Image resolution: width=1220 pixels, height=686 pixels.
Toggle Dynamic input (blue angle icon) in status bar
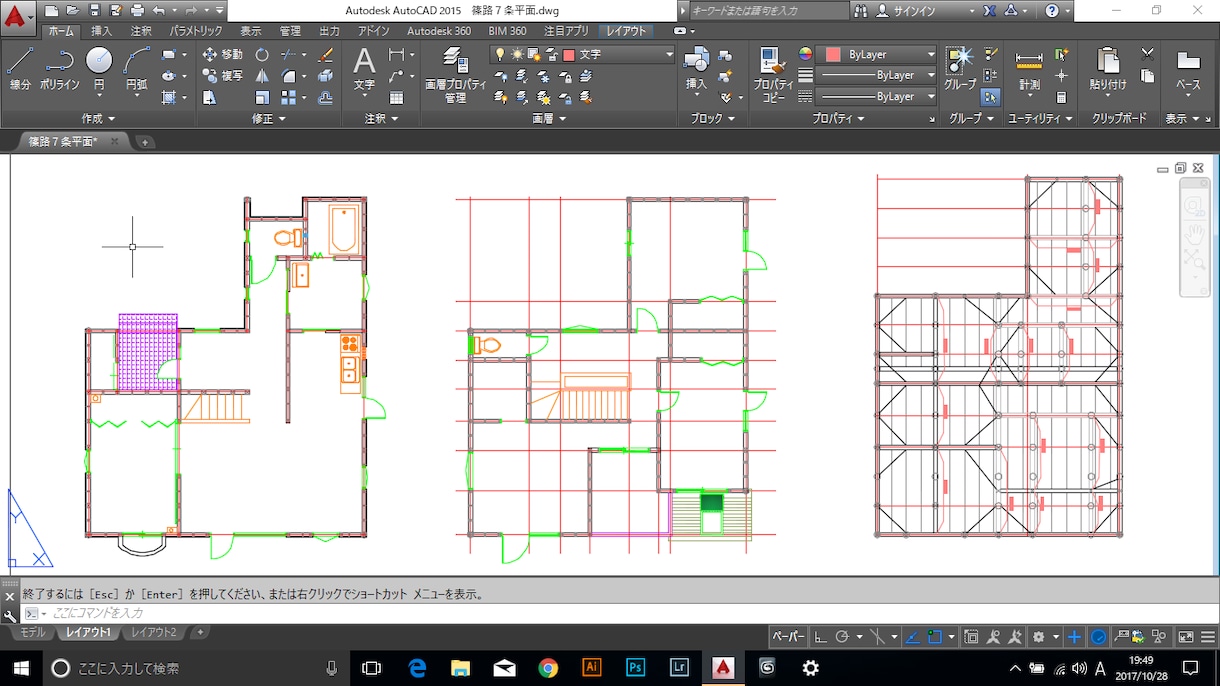click(x=912, y=637)
